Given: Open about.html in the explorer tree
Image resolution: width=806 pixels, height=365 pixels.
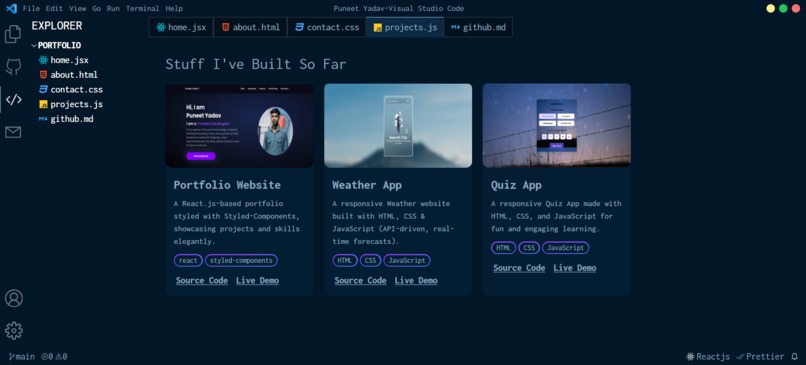Looking at the screenshot, I should (74, 75).
